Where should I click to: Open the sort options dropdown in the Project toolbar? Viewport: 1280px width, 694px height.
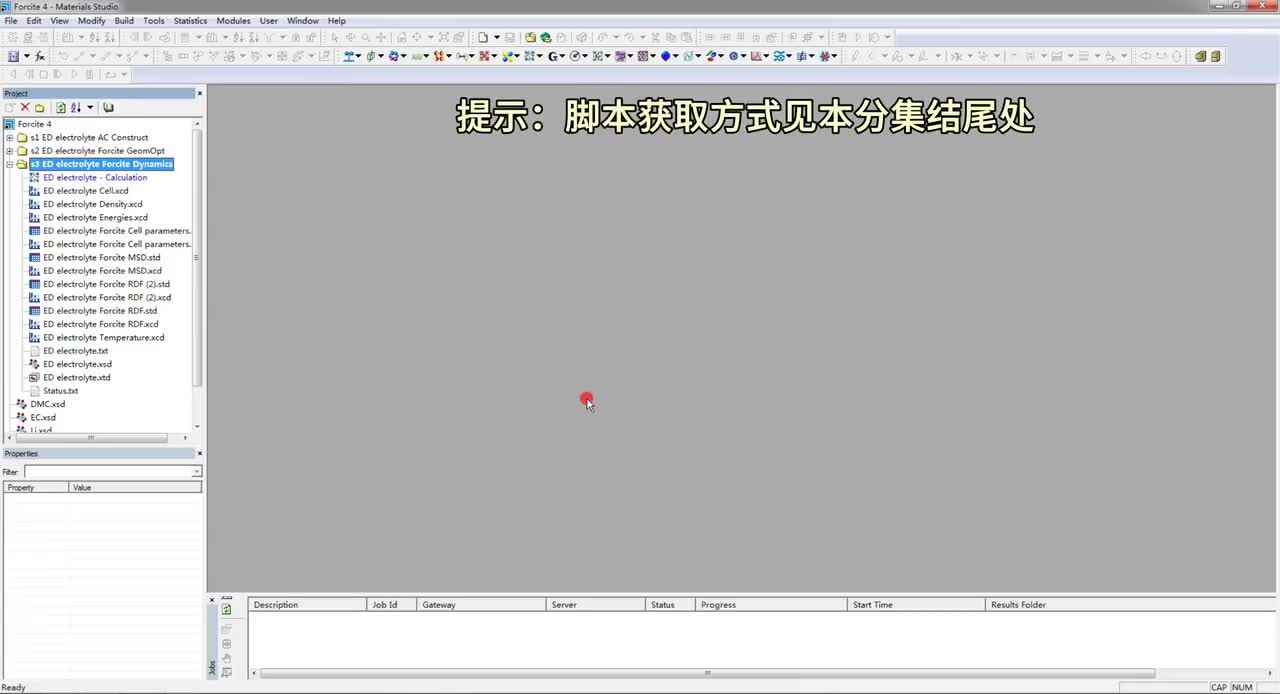(x=90, y=107)
